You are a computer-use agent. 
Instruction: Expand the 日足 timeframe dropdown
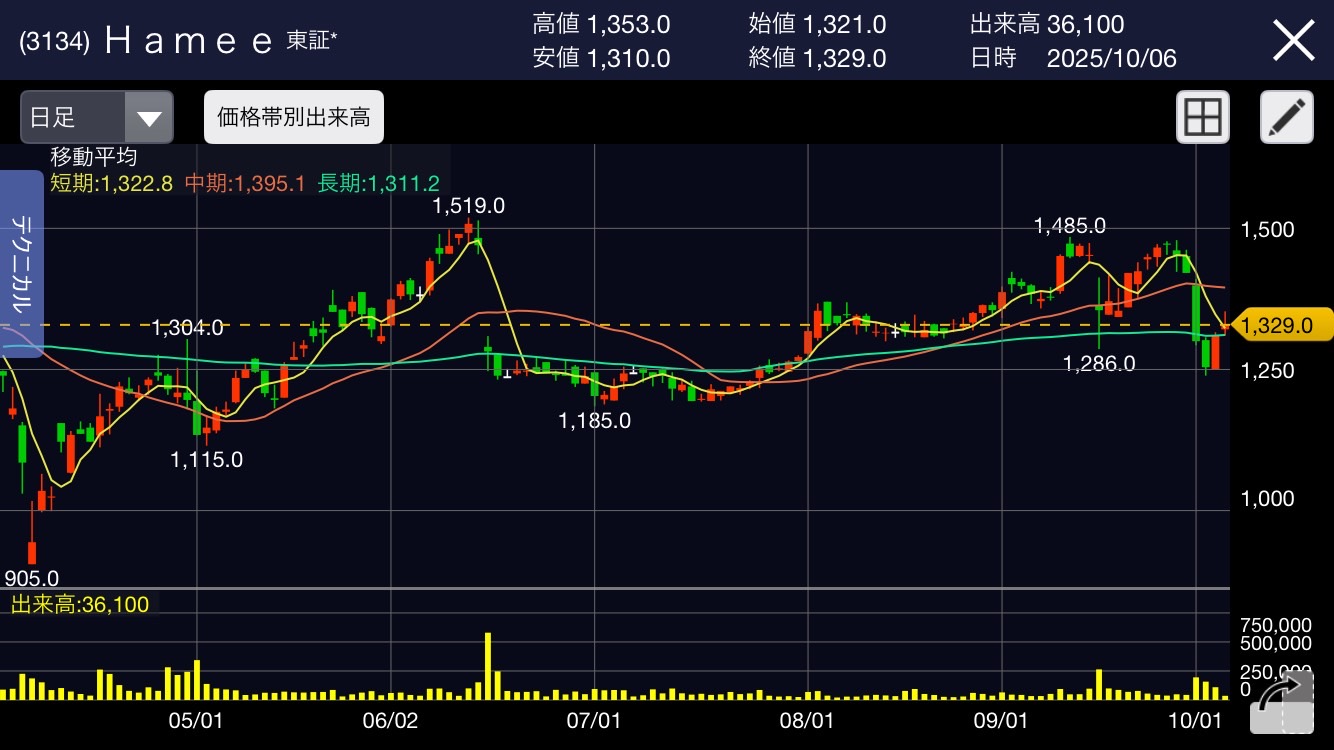tap(96, 118)
